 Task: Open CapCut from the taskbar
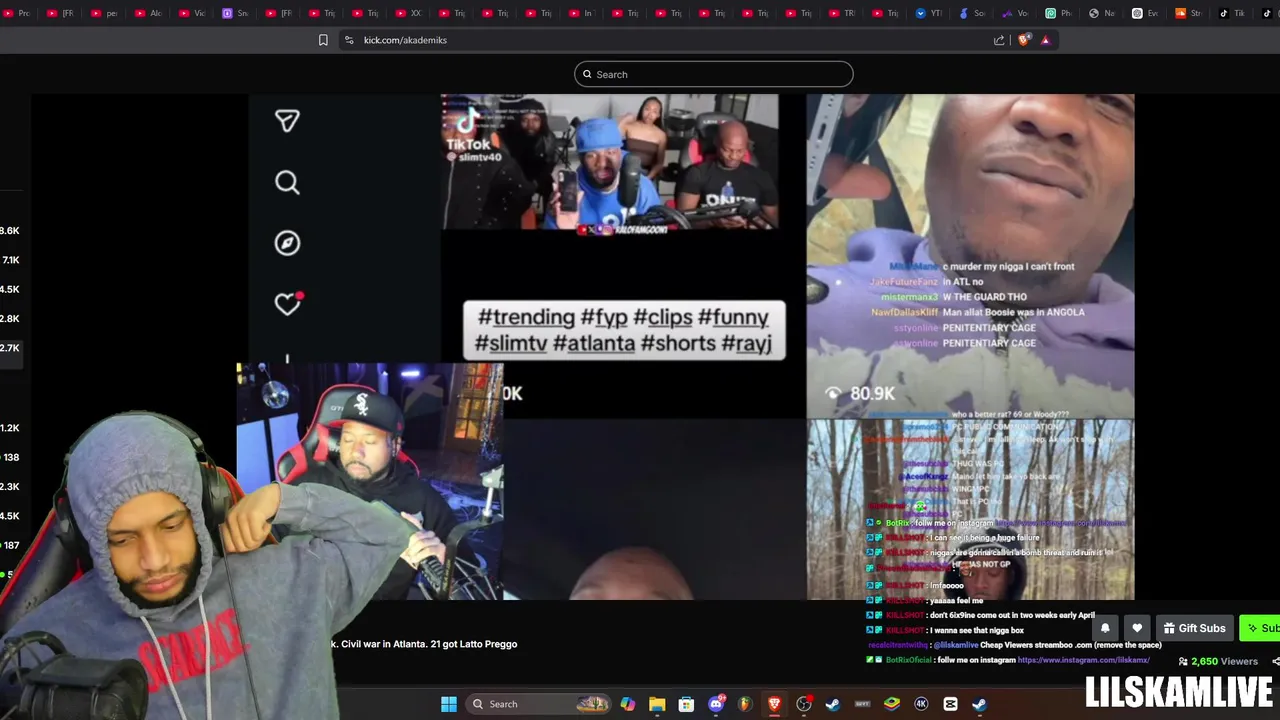(950, 704)
